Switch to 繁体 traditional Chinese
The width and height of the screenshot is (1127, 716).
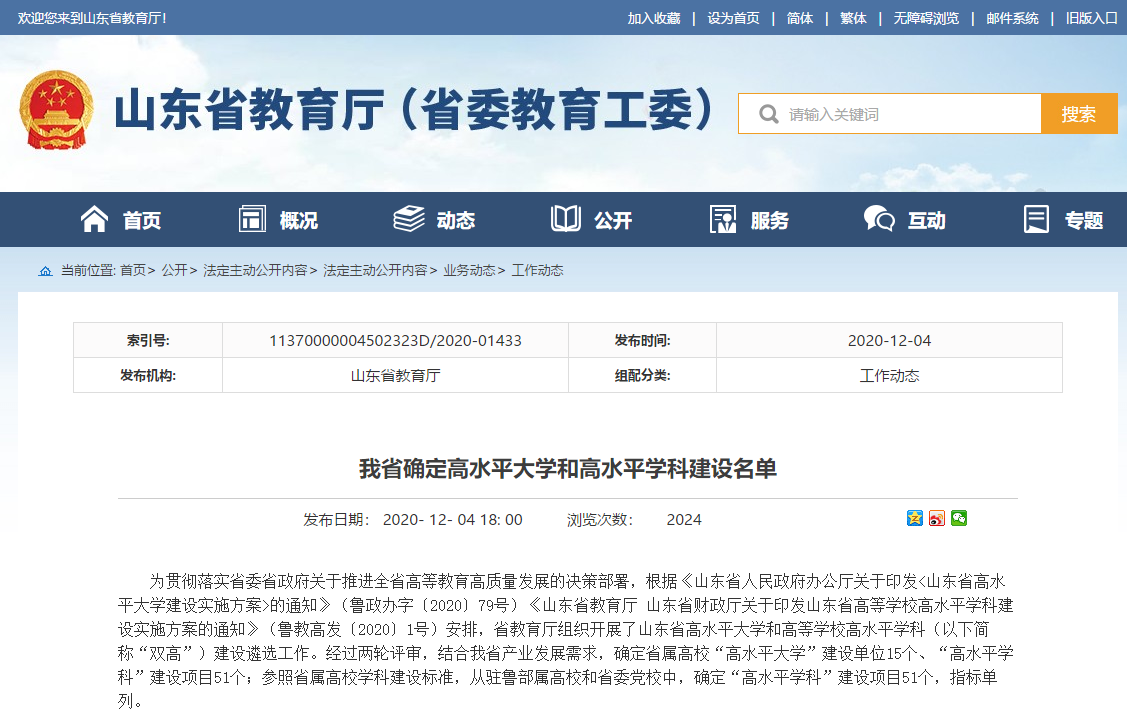(853, 18)
